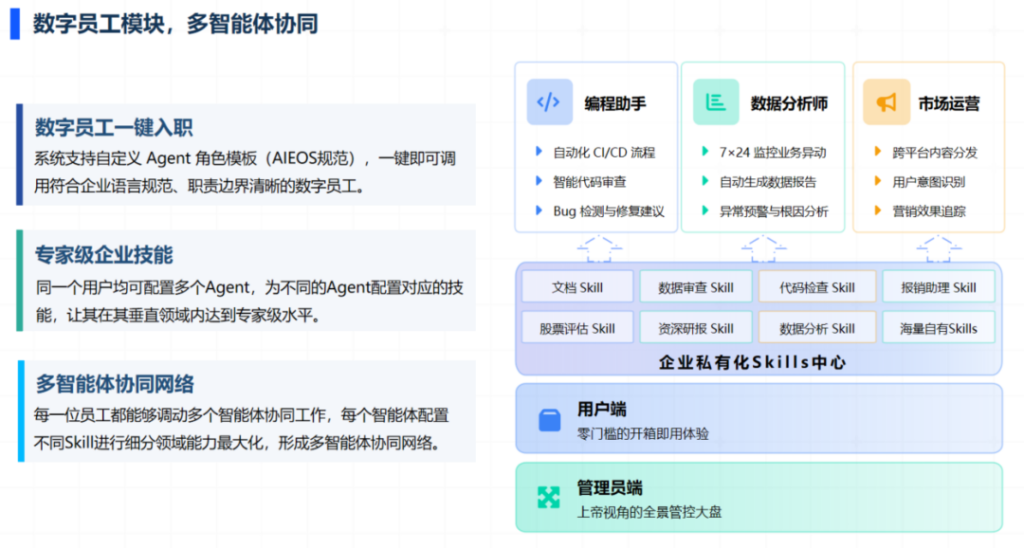Click the green 管理员端 expand icon
This screenshot has height=548, width=1024.
[550, 497]
